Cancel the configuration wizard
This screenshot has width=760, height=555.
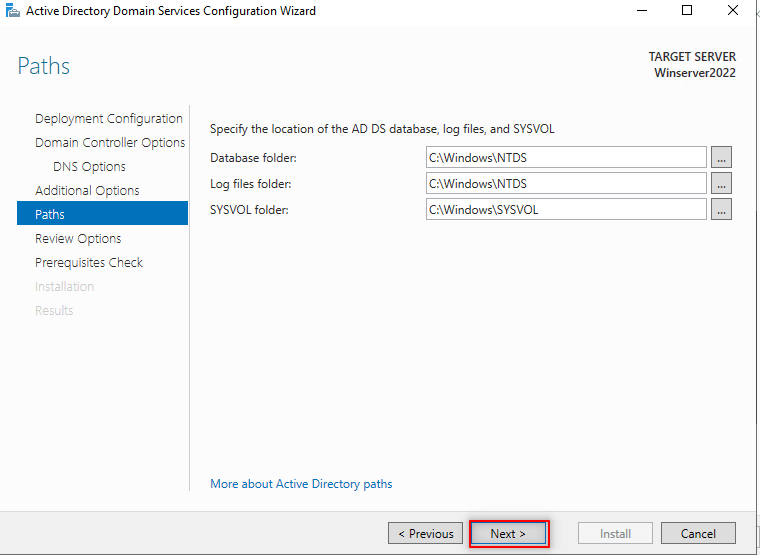[x=698, y=533]
